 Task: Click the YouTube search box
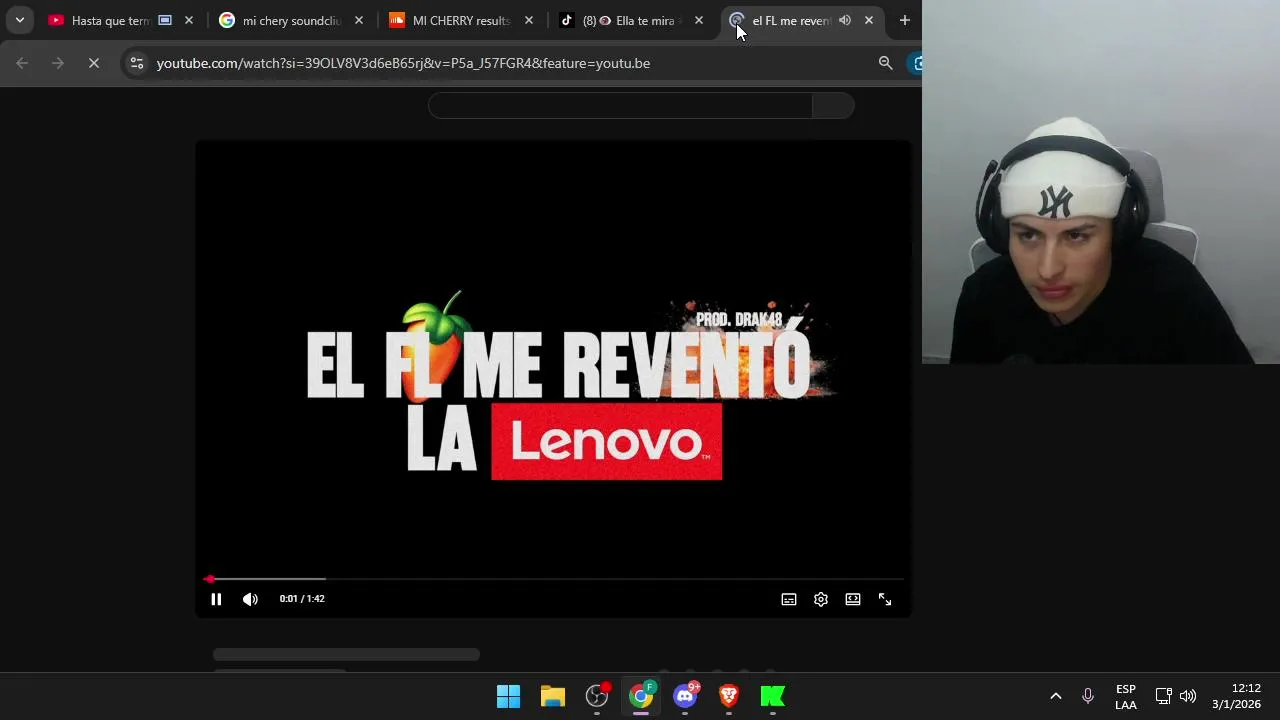point(620,106)
